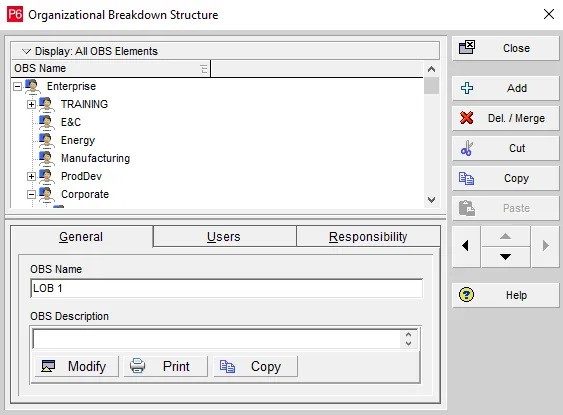Collapse the Enterprise tree node
The width and height of the screenshot is (563, 415).
coord(17,87)
